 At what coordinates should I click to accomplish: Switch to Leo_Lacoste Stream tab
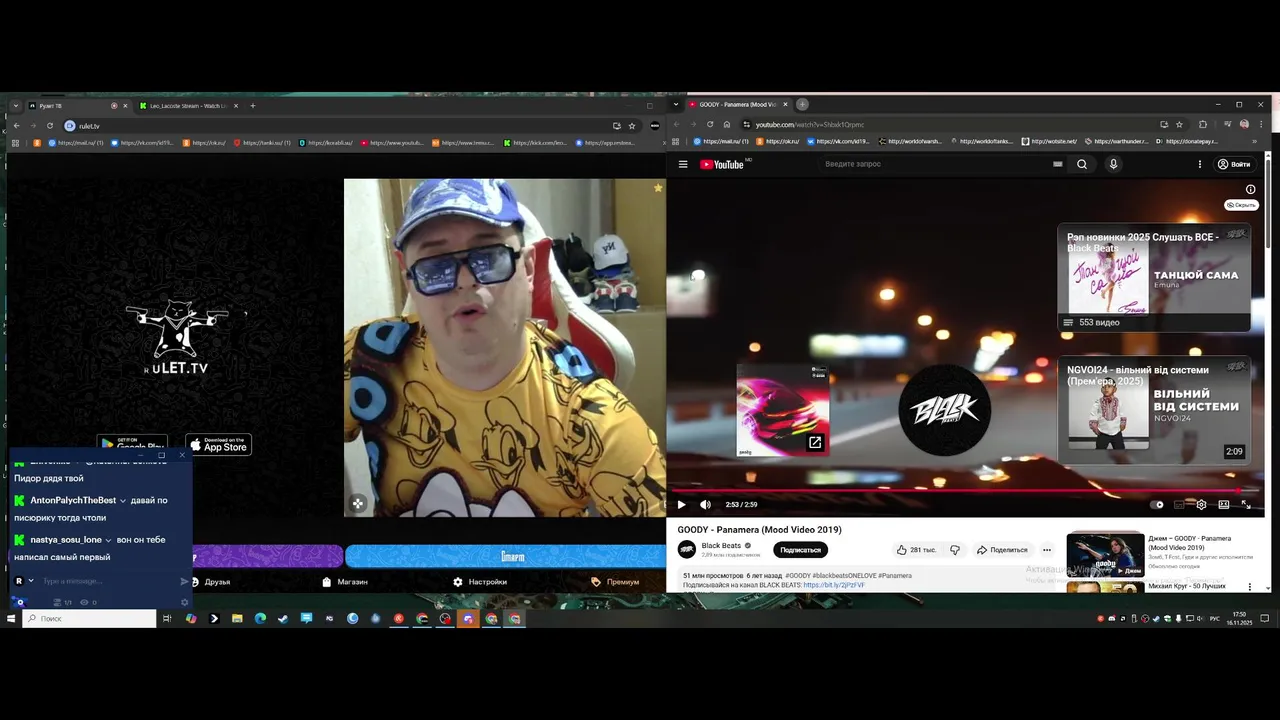[x=188, y=106]
